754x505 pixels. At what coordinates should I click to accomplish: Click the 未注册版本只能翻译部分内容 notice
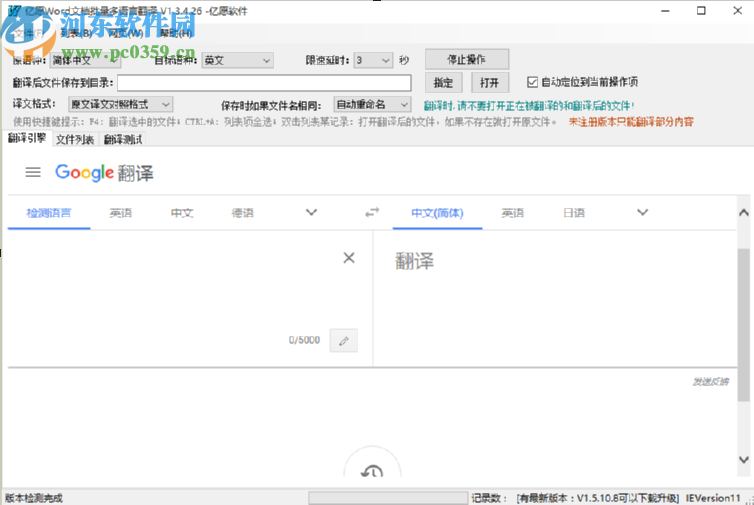(631, 122)
